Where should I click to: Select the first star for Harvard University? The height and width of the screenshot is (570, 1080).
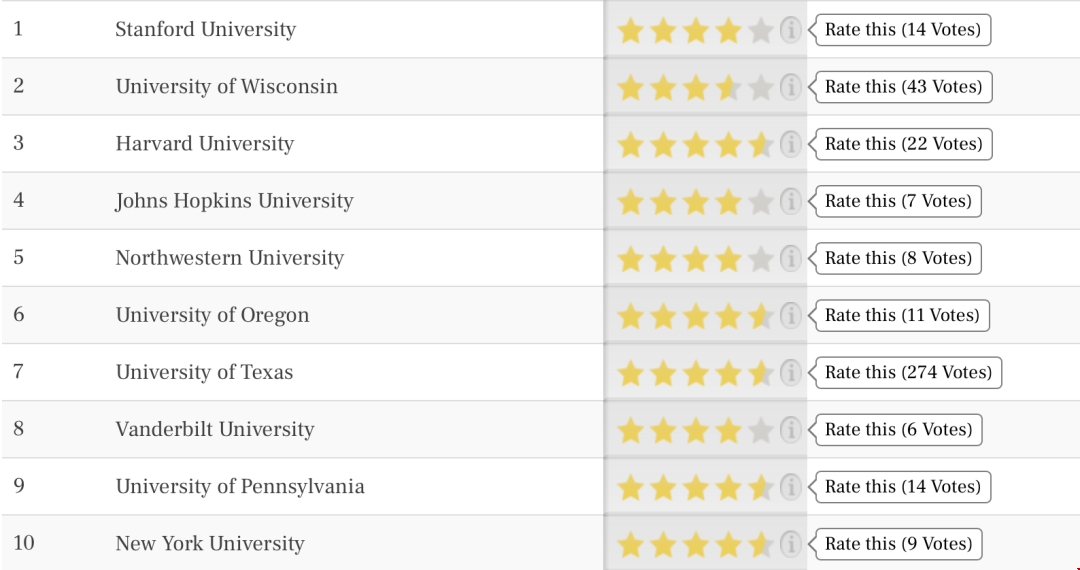[x=630, y=145]
